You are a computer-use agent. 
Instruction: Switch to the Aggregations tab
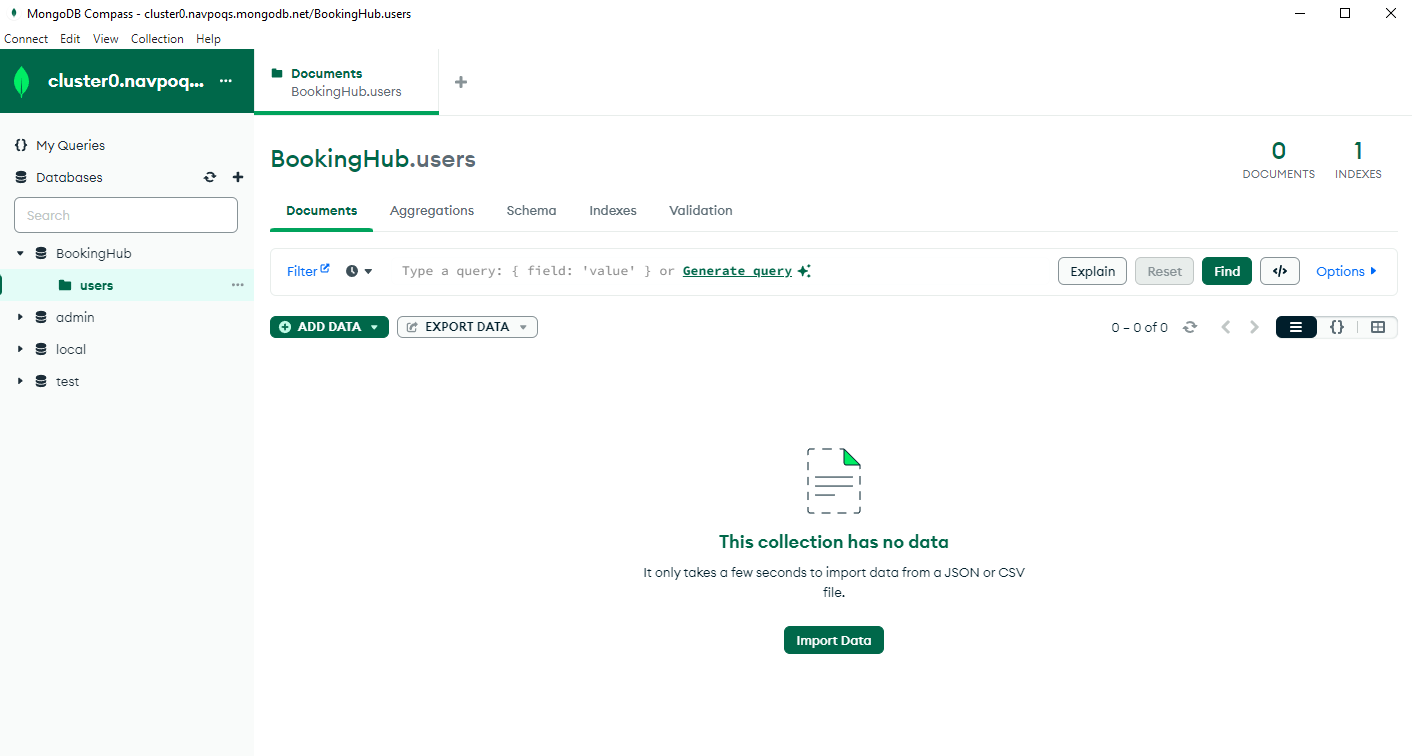(432, 211)
